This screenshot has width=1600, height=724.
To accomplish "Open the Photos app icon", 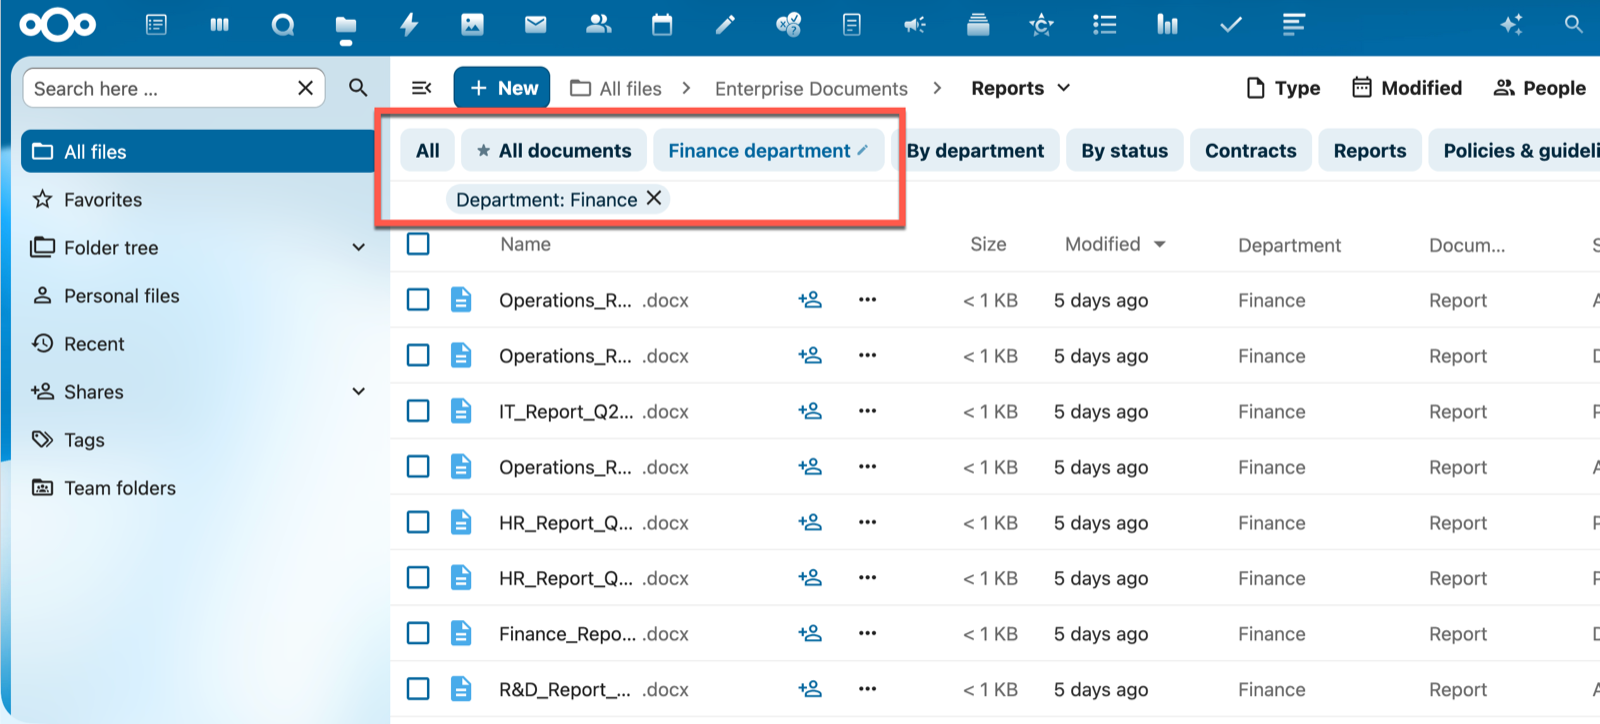I will (x=472, y=25).
